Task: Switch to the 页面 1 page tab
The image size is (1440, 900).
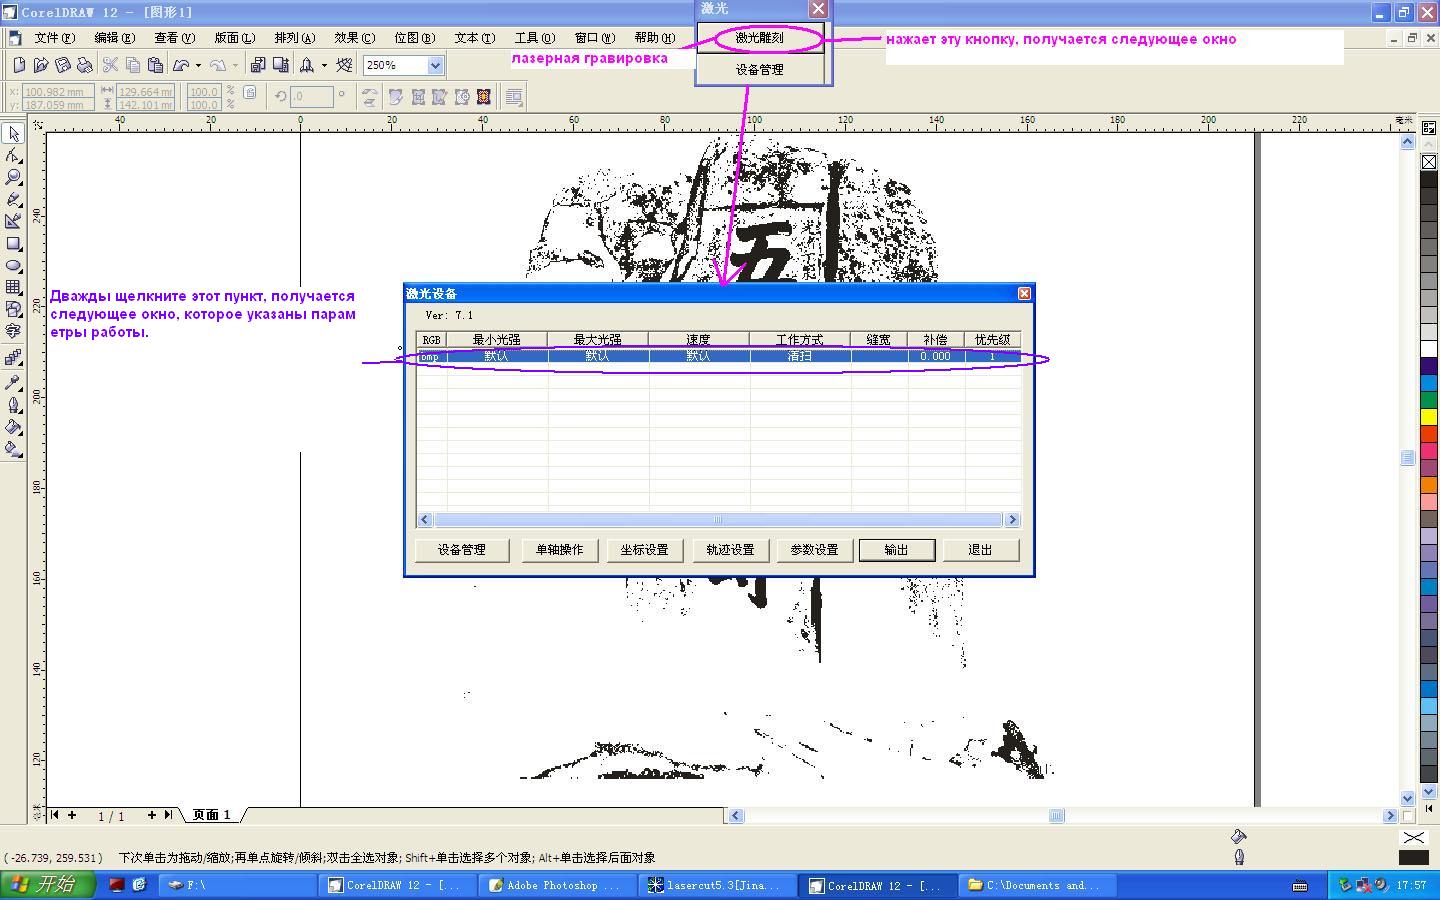Action: 211,815
